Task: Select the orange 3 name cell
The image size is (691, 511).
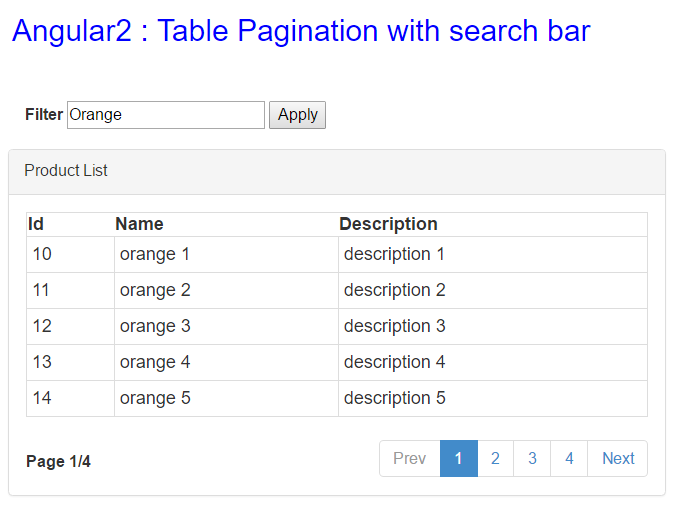Action: coord(227,326)
